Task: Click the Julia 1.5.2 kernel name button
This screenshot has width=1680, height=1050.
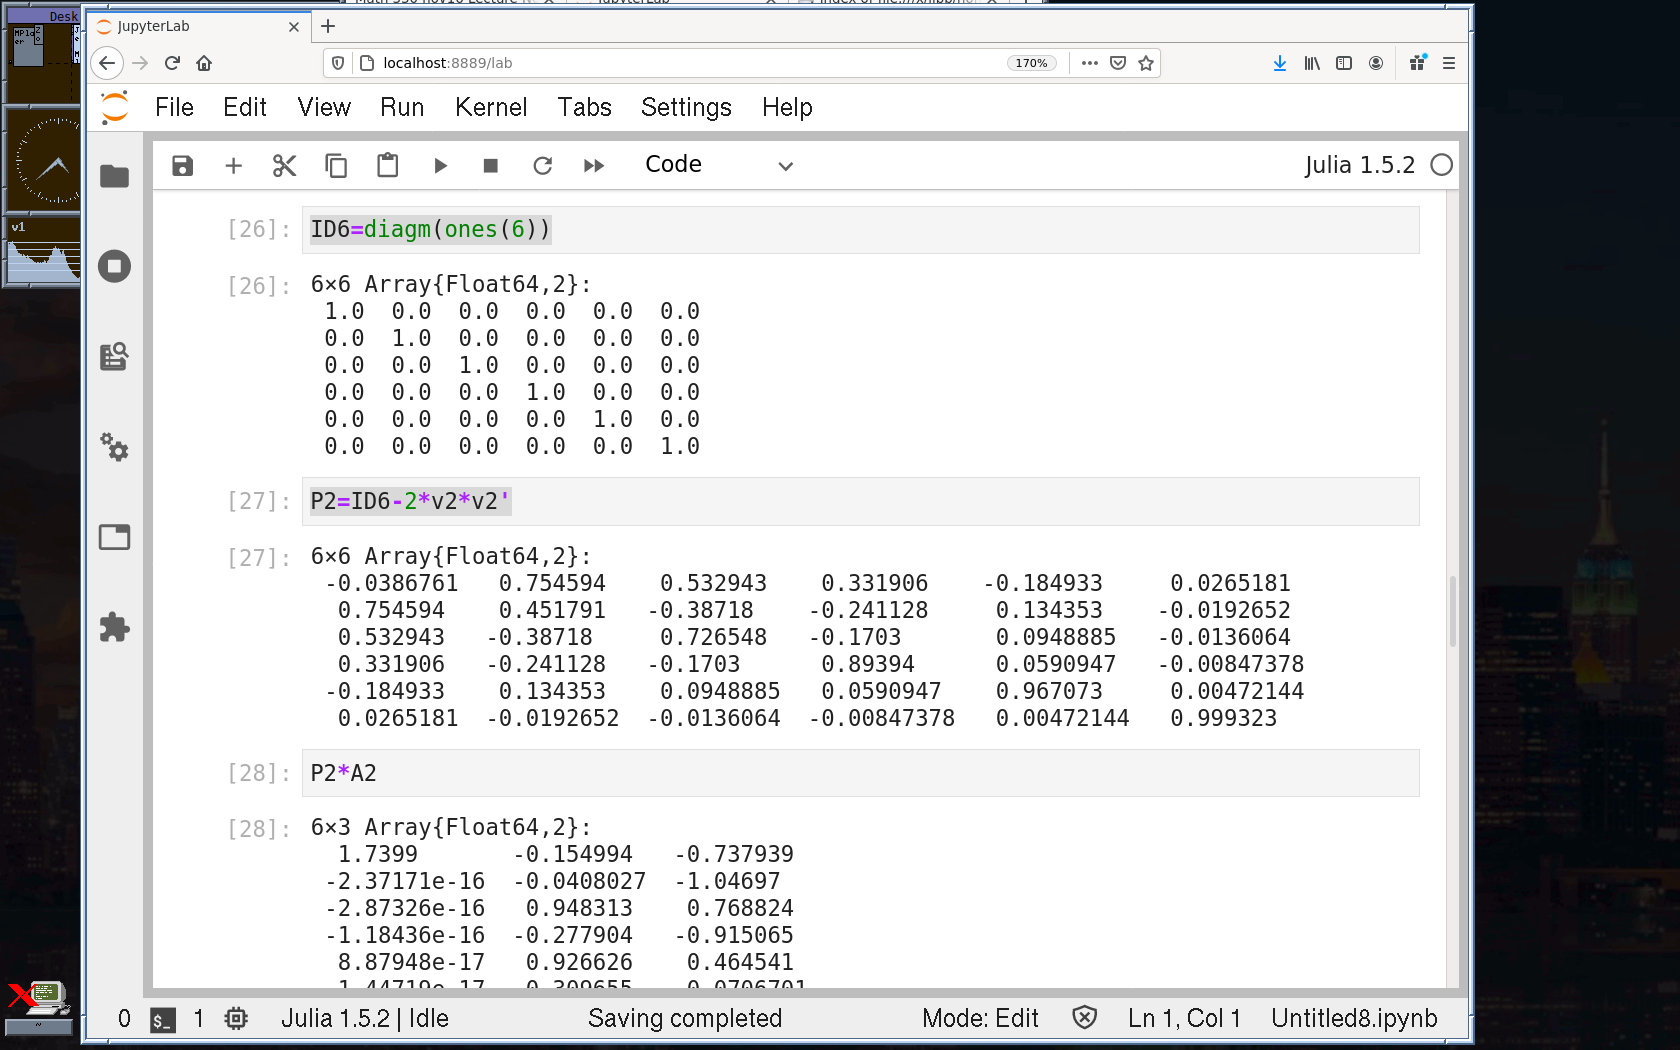Action: pyautogui.click(x=1359, y=166)
